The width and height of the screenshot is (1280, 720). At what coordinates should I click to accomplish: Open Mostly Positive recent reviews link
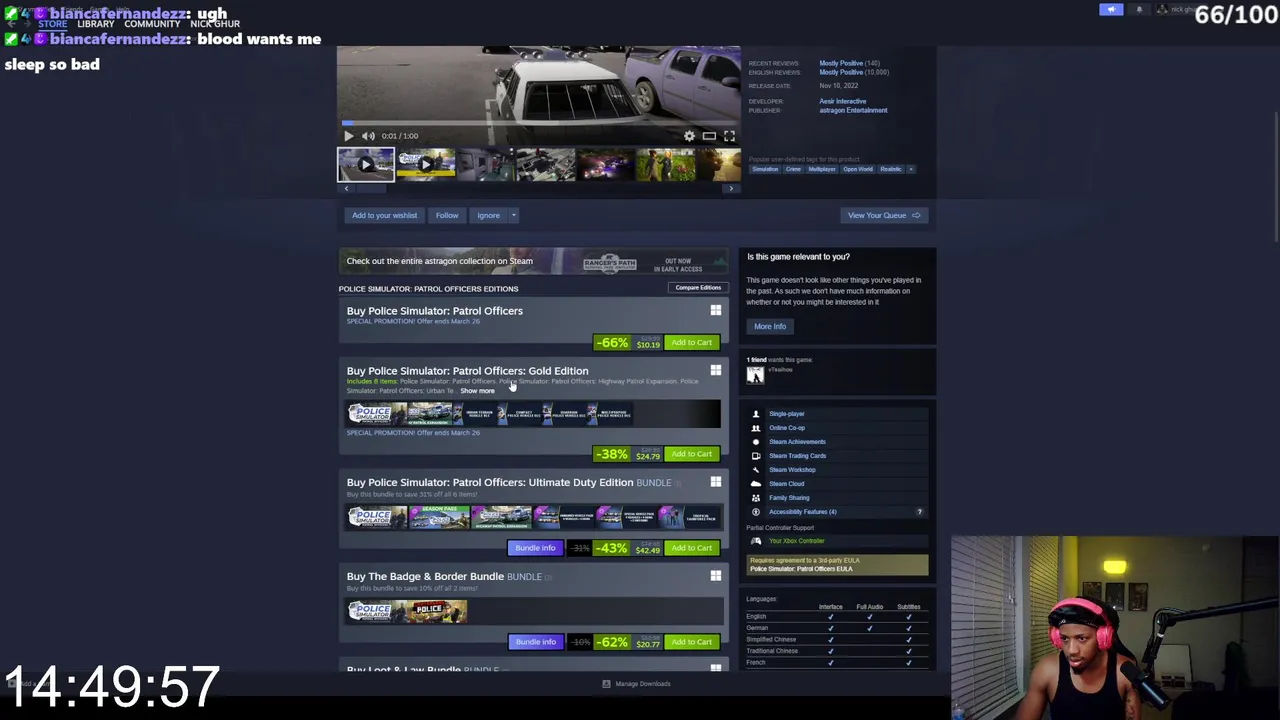point(841,63)
